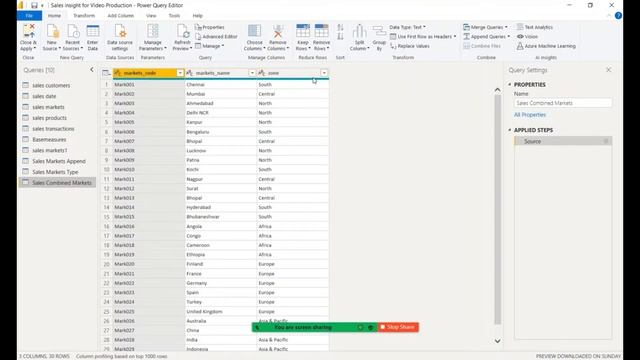The width and height of the screenshot is (640, 360).
Task: Open the Advanced Editor
Action: pyautogui.click(x=216, y=36)
